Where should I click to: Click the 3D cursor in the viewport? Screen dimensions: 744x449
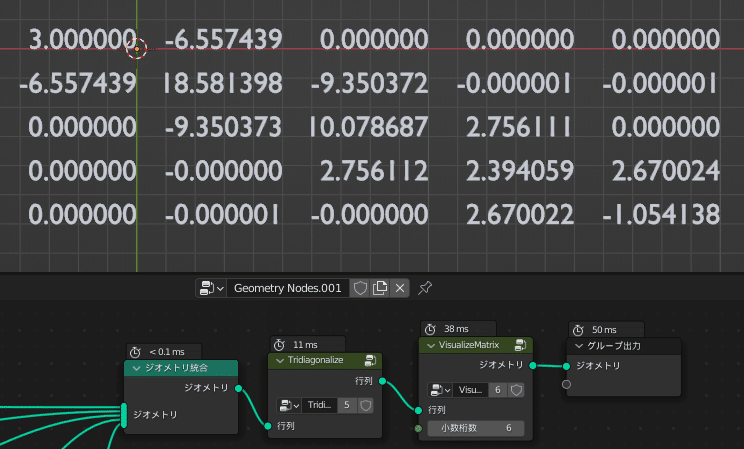(x=137, y=48)
